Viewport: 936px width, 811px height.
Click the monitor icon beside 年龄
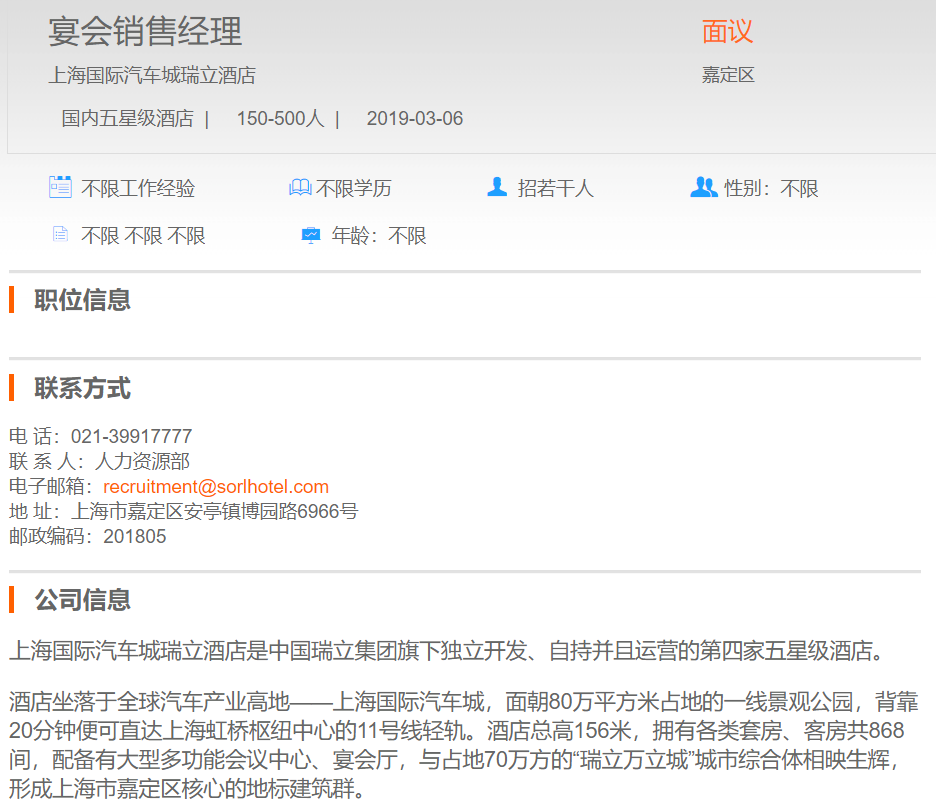click(311, 235)
